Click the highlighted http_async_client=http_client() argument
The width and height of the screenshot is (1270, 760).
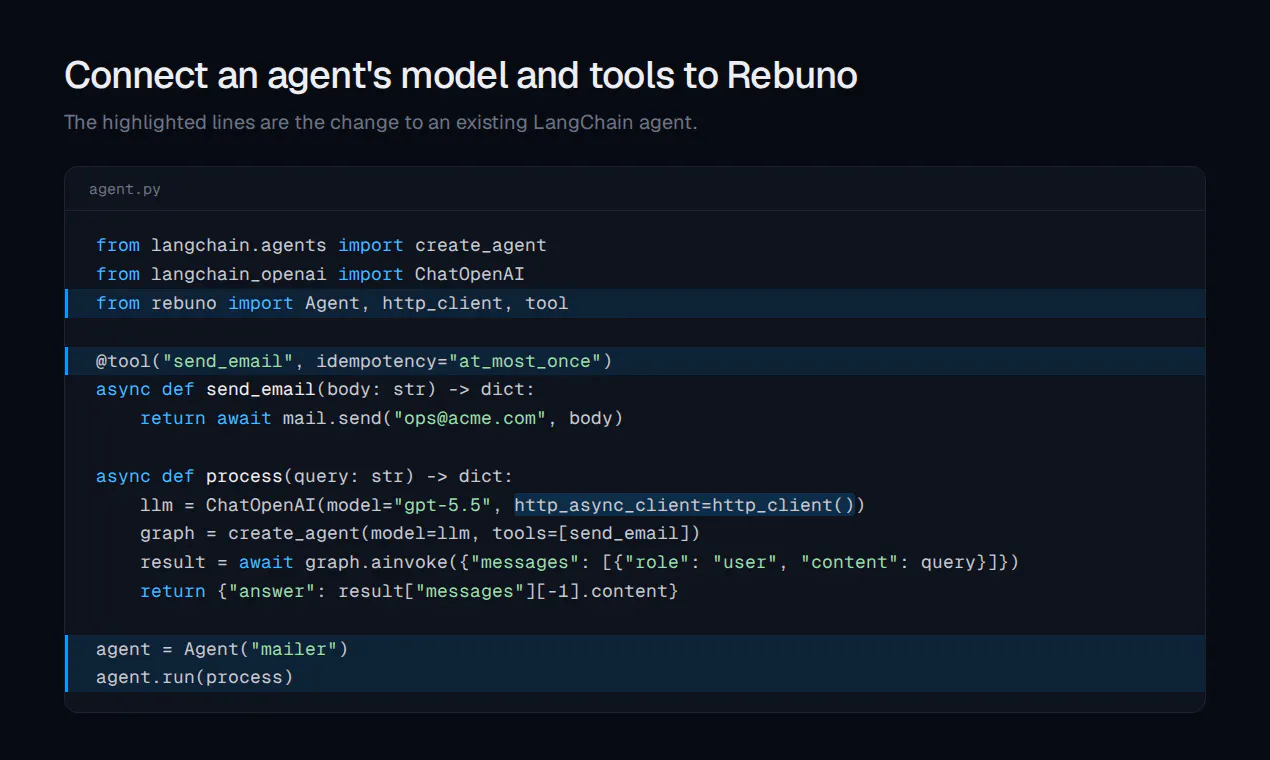[x=684, y=505]
